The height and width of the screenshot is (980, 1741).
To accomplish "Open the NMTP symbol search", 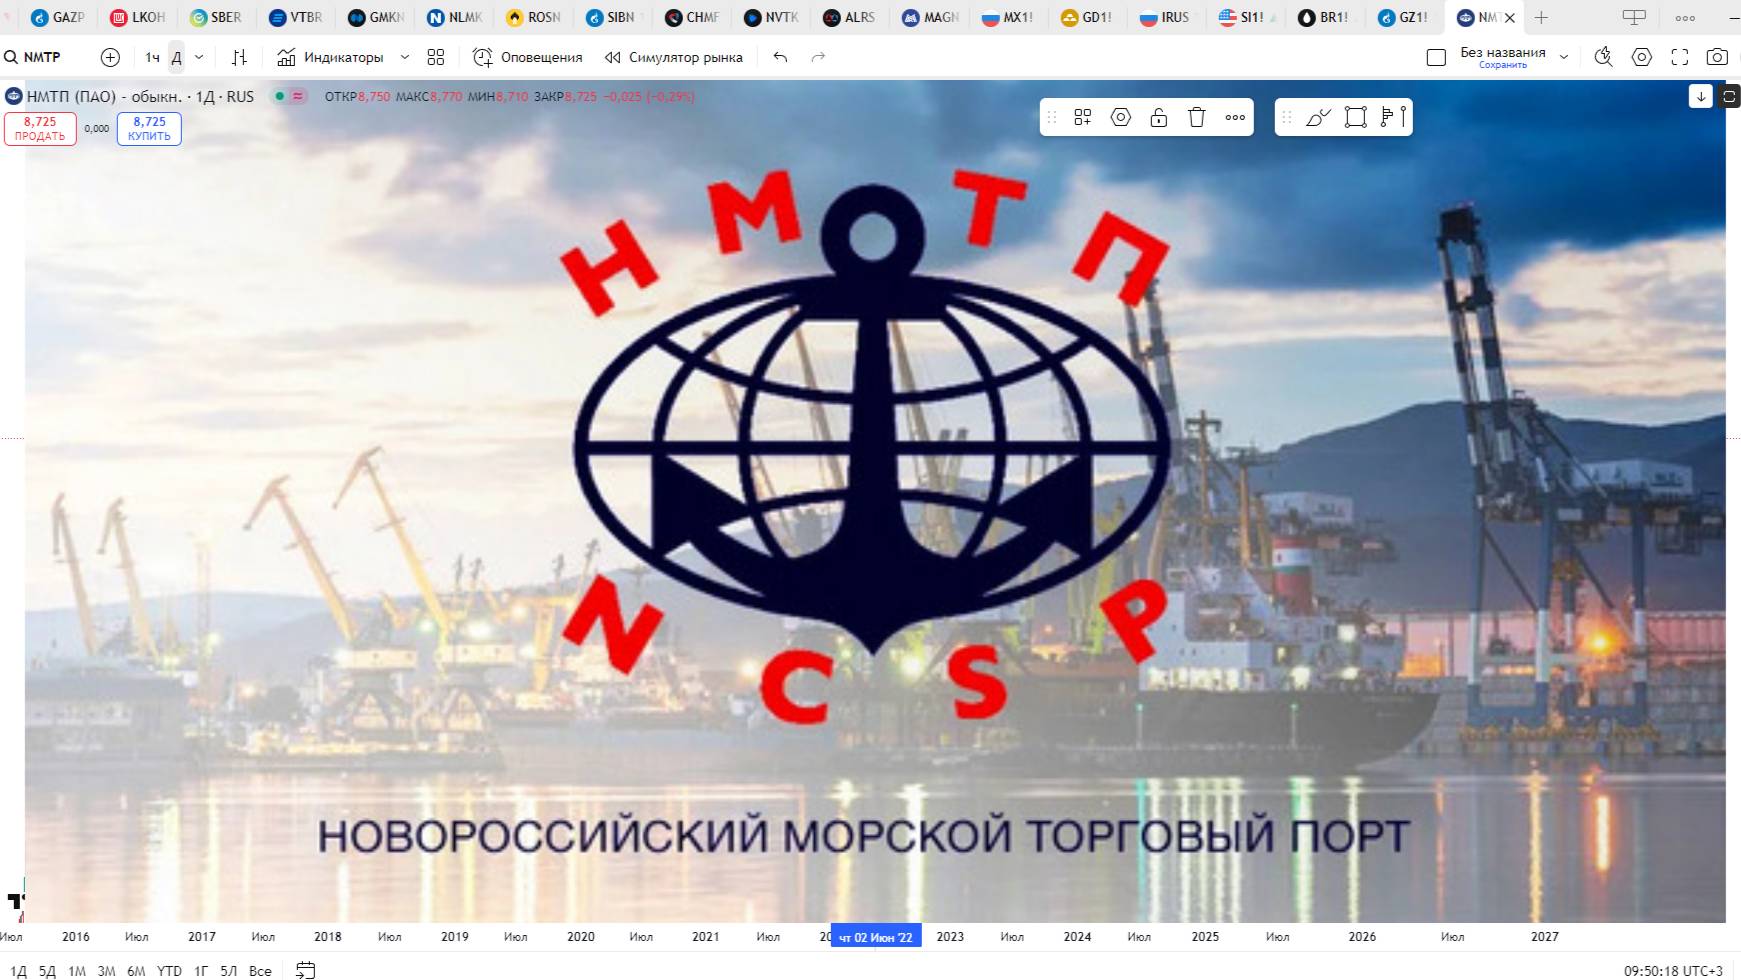I will coord(33,57).
